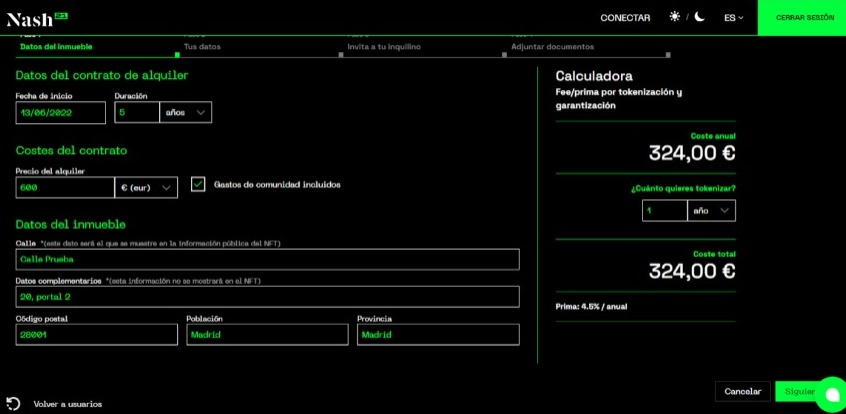Switch to light mode sun icon

coord(674,17)
